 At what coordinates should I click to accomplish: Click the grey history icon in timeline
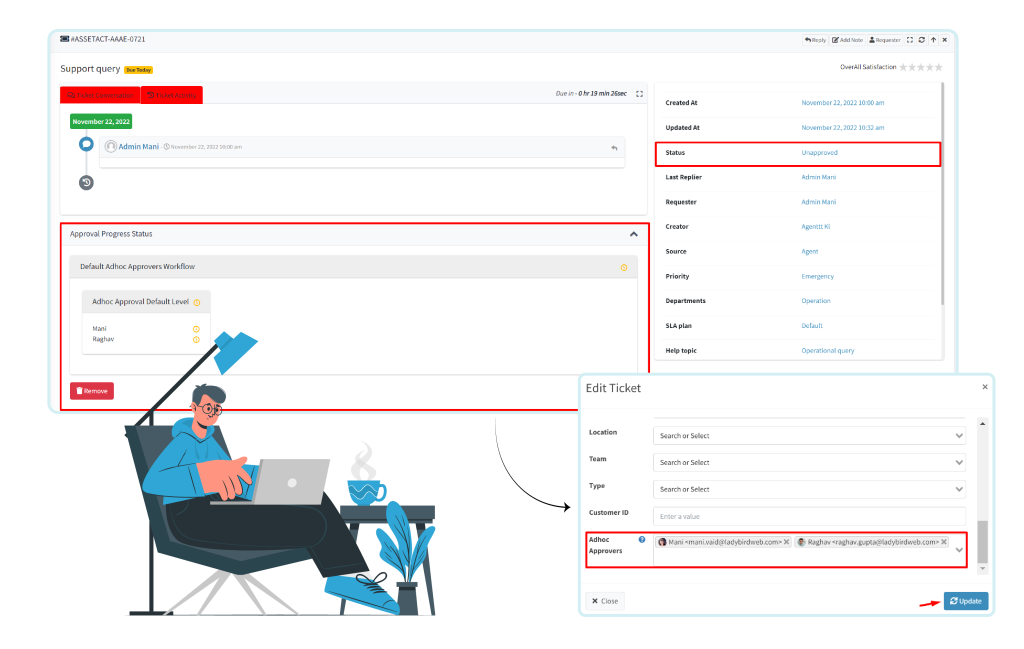pos(86,182)
